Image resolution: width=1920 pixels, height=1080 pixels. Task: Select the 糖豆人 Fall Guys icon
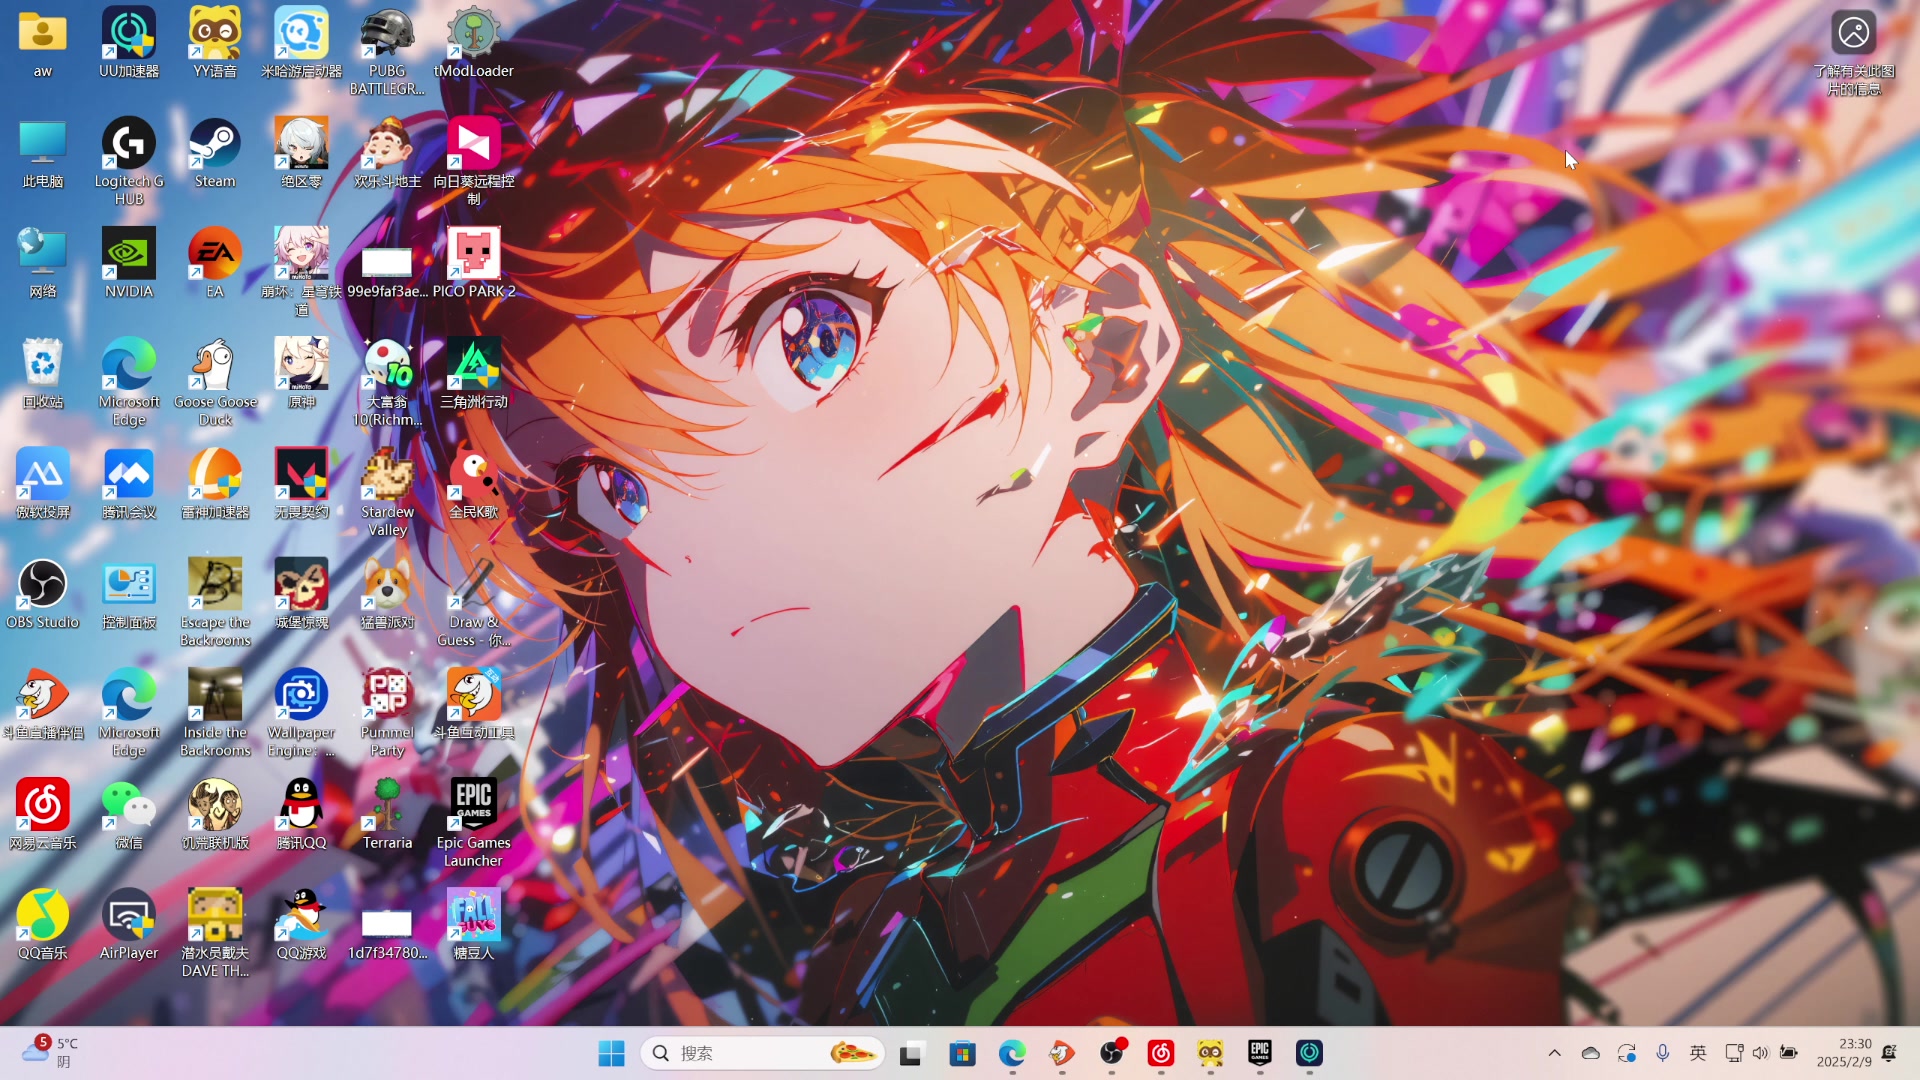473,924
